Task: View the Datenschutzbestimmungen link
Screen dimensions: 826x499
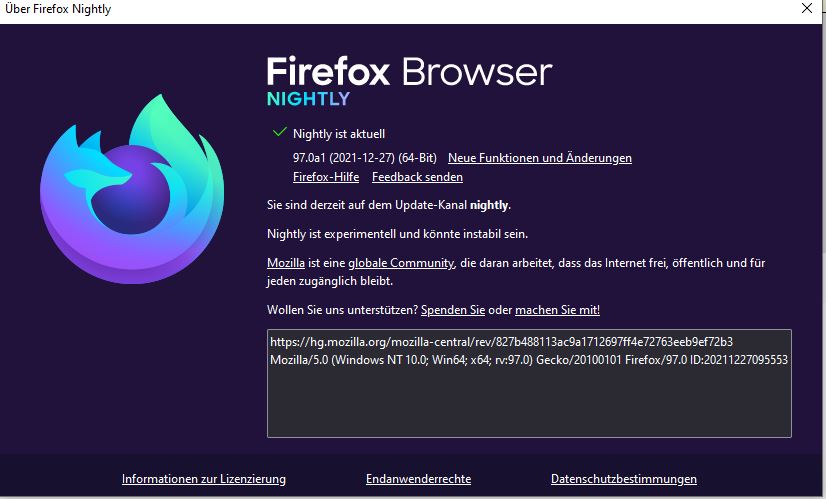Action: point(624,479)
